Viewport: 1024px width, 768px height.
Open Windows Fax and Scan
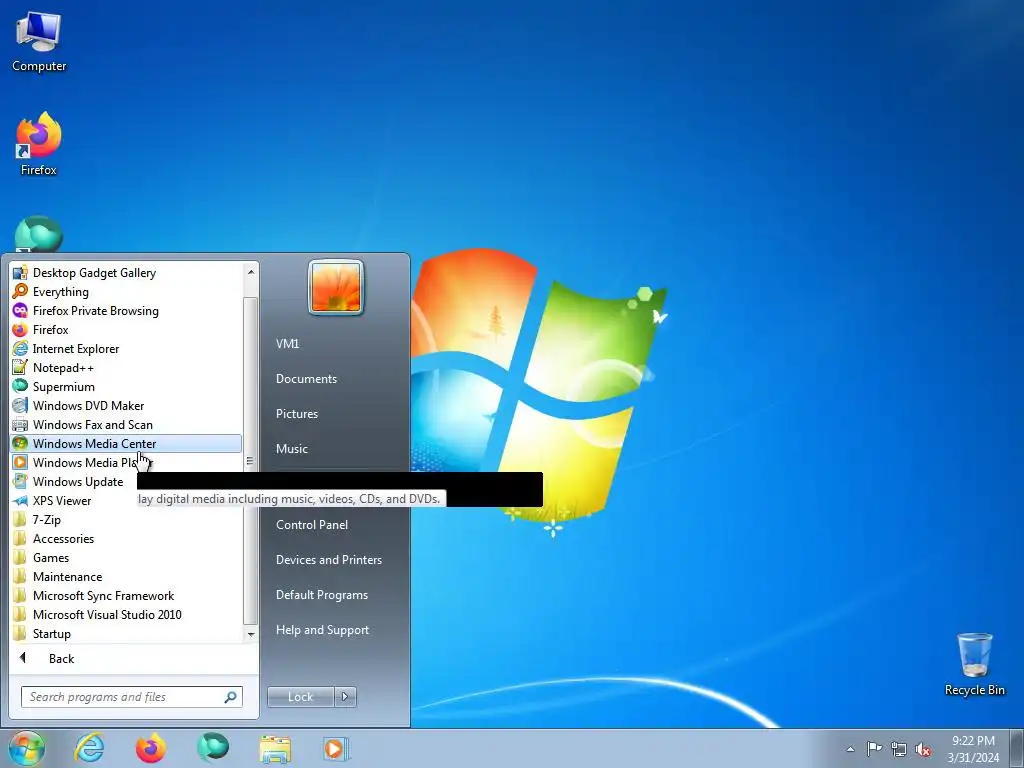[125, 424]
